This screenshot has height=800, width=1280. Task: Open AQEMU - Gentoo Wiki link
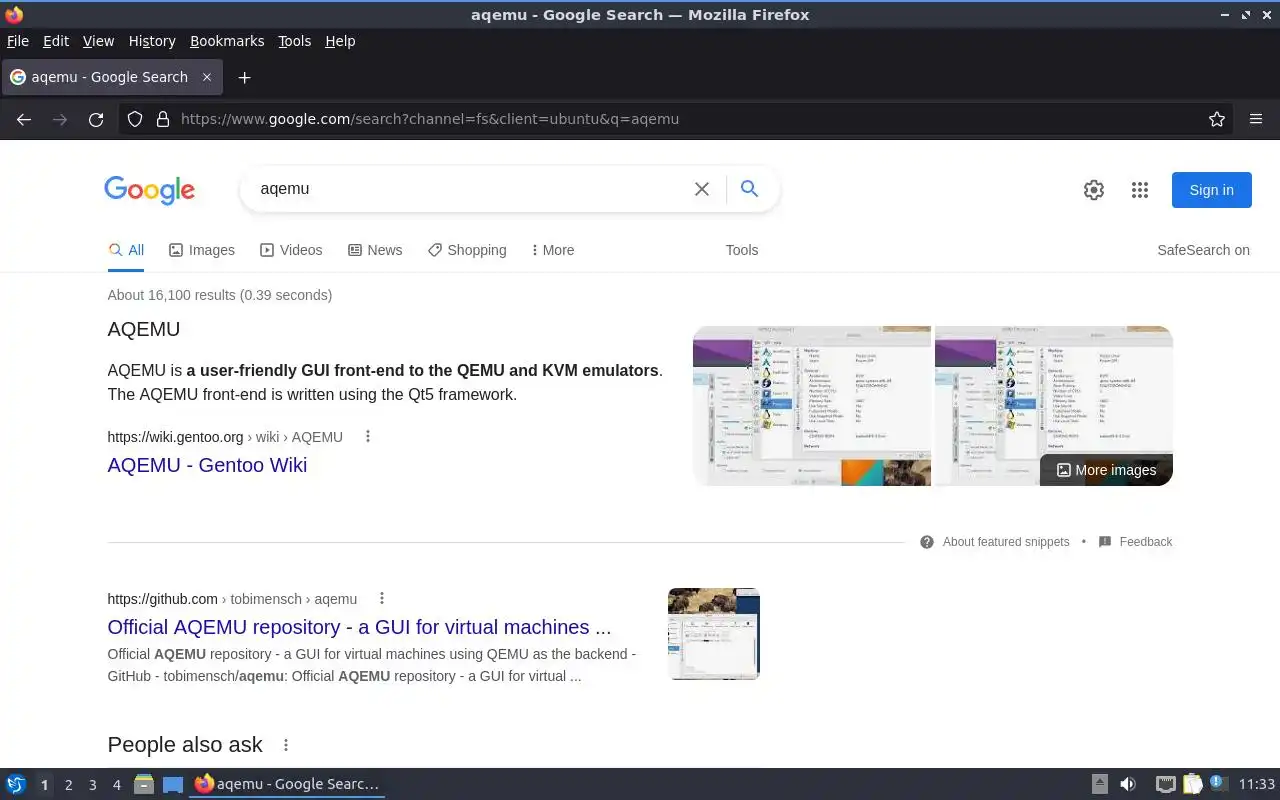(x=207, y=465)
